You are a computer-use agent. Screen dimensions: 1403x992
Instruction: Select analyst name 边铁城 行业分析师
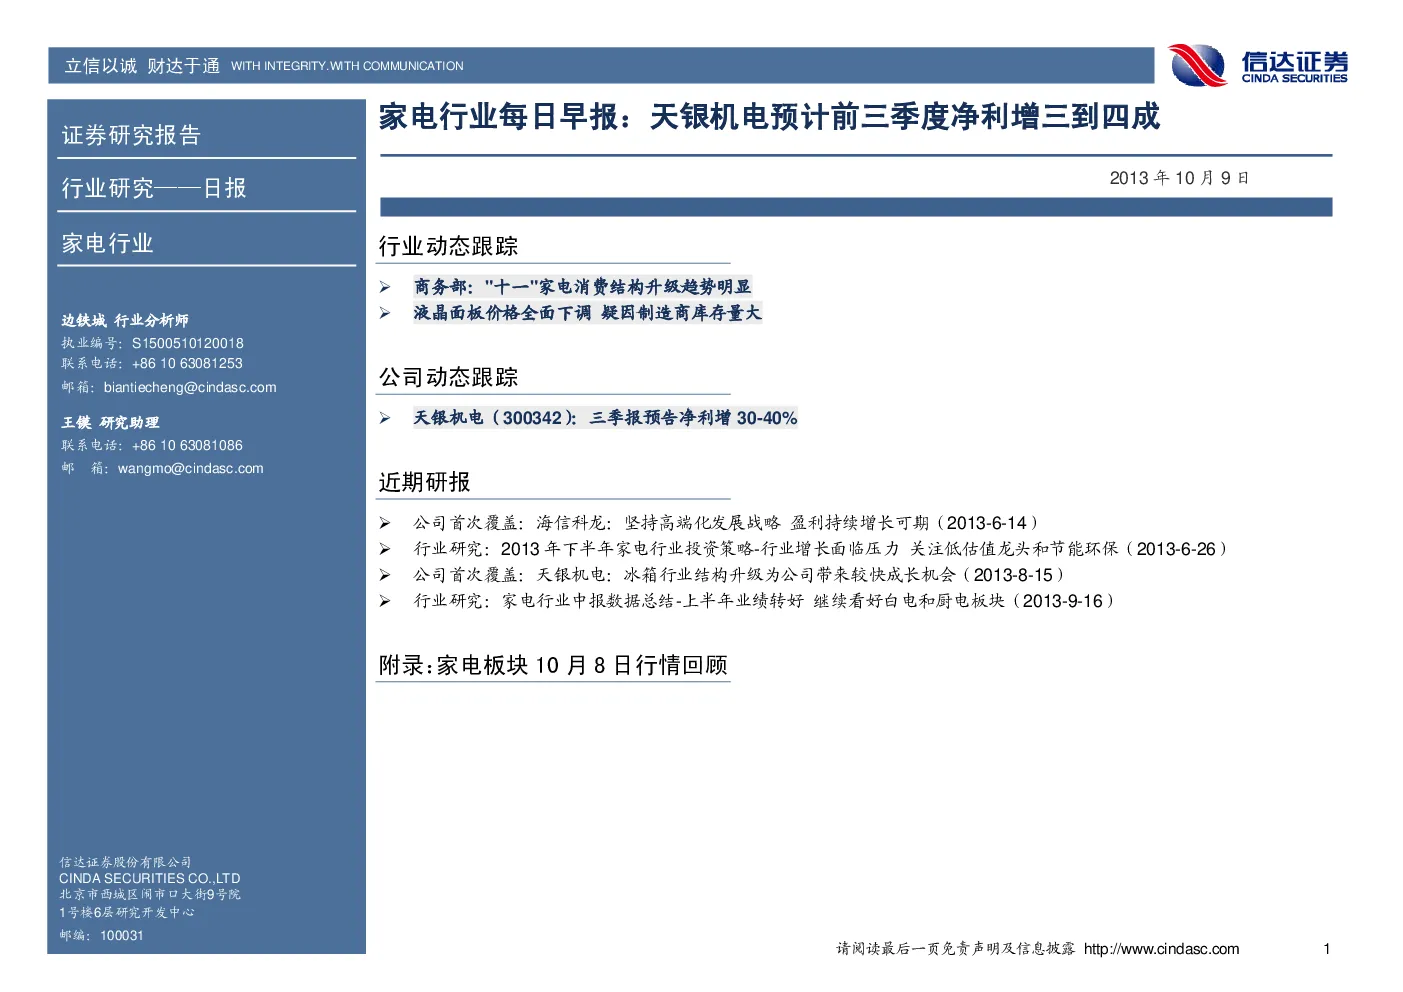coord(125,321)
